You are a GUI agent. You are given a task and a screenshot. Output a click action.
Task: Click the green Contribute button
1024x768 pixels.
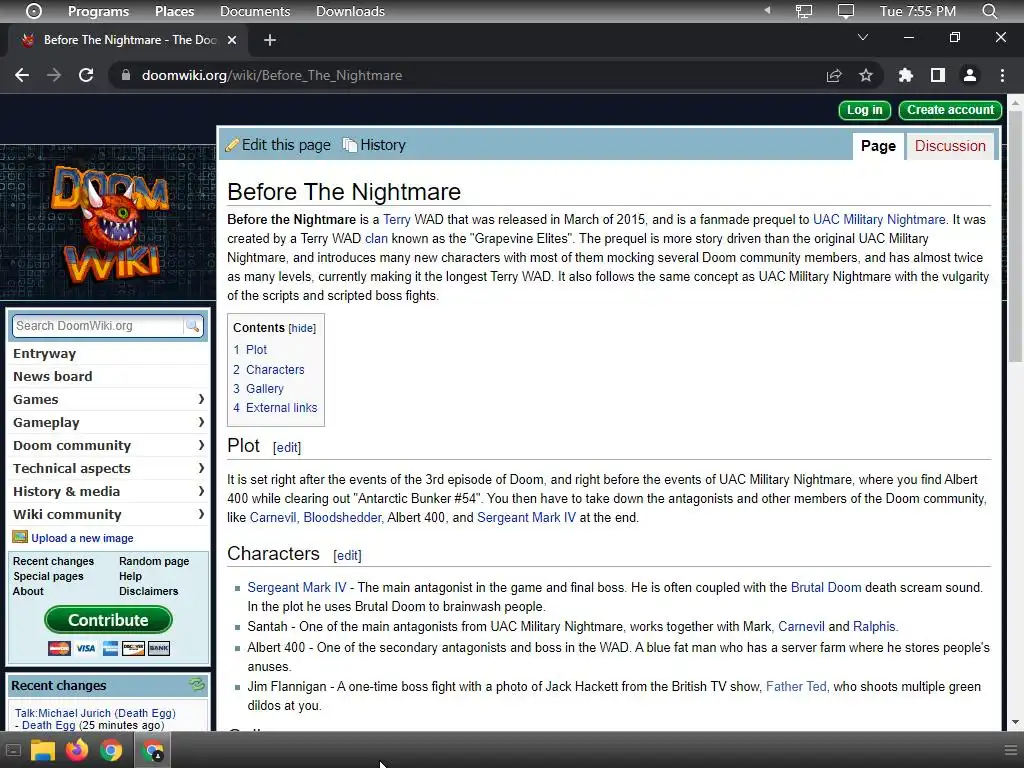108,620
